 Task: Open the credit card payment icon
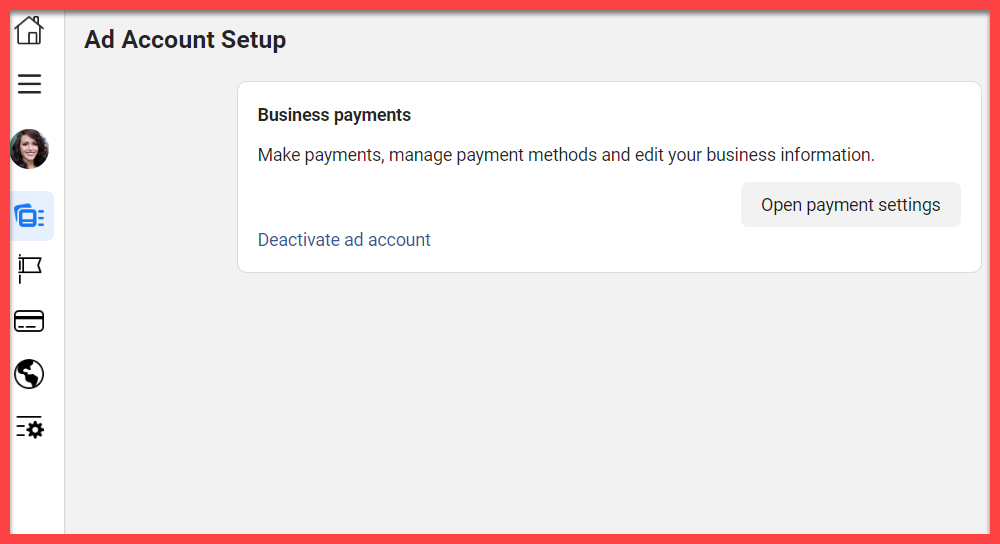29,321
